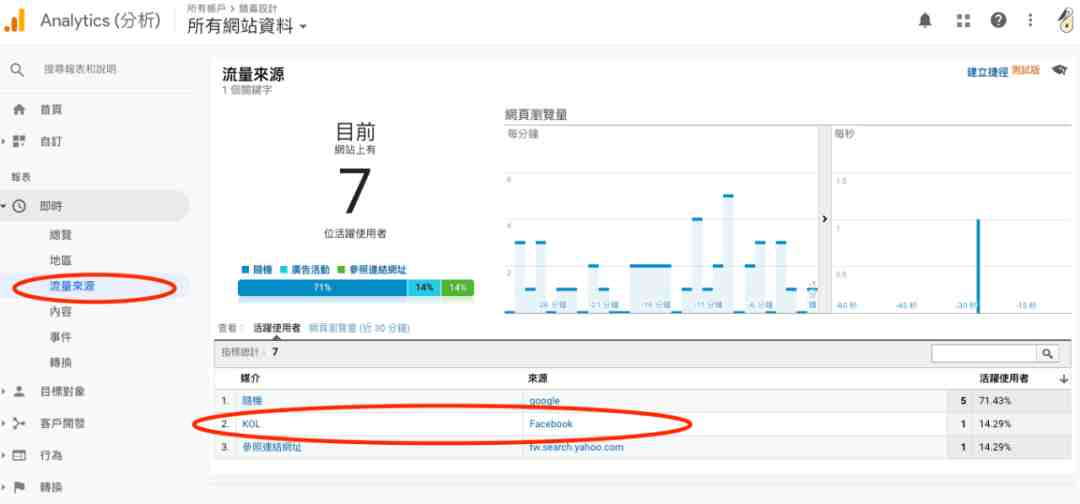Open the notifications bell icon
Screen dimensions: 1080x504
925,21
